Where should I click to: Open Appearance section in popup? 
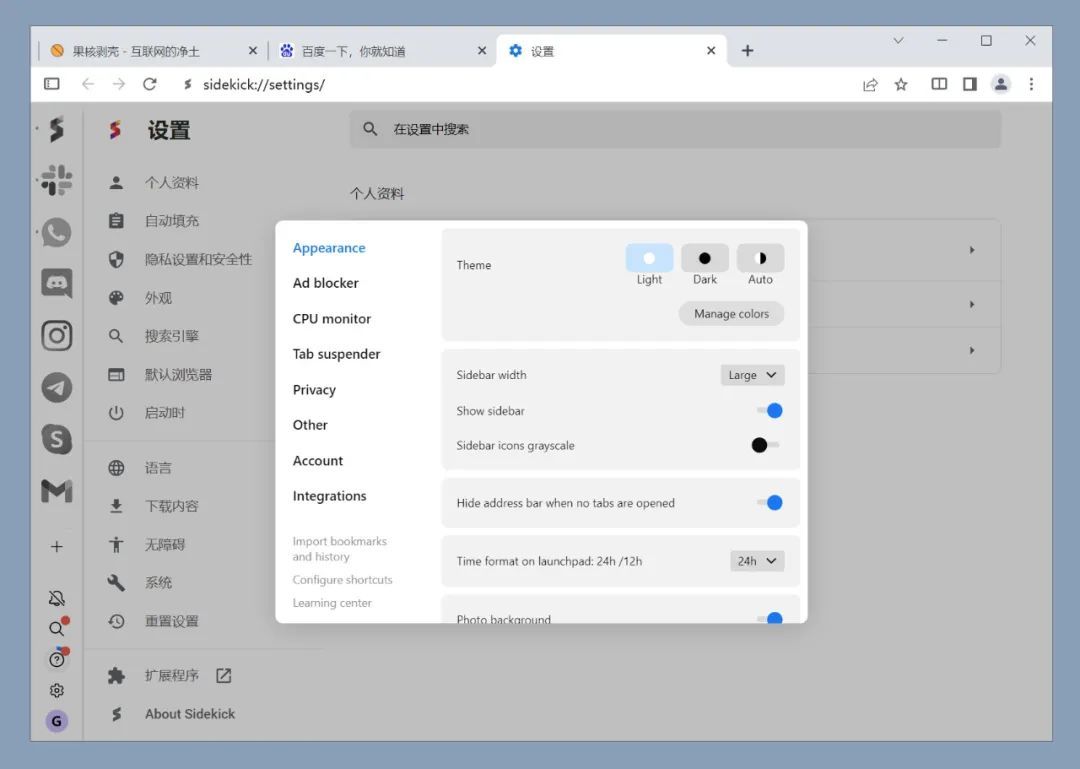[329, 247]
